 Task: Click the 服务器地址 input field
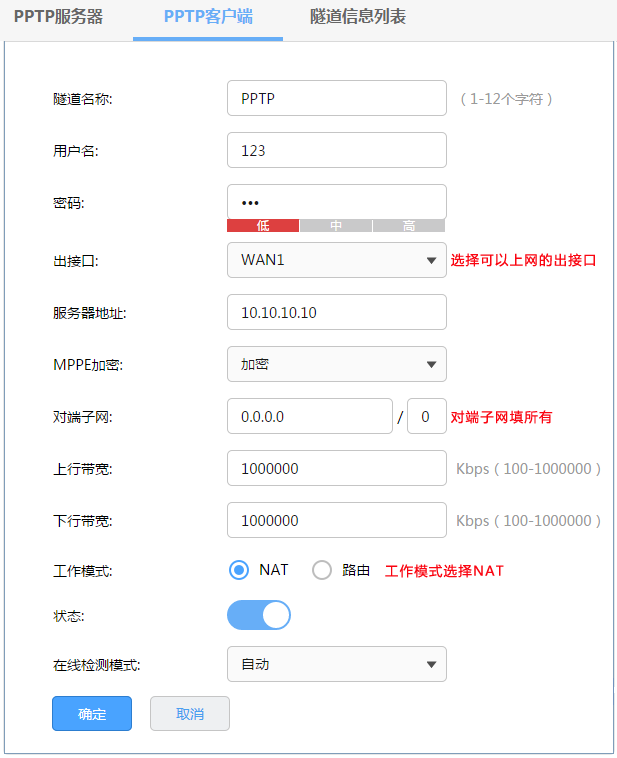(337, 312)
